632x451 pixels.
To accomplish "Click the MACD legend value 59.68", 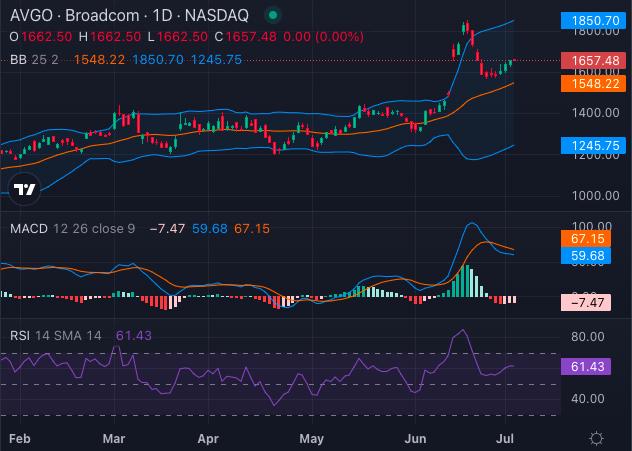I will pyautogui.click(x=209, y=229).
